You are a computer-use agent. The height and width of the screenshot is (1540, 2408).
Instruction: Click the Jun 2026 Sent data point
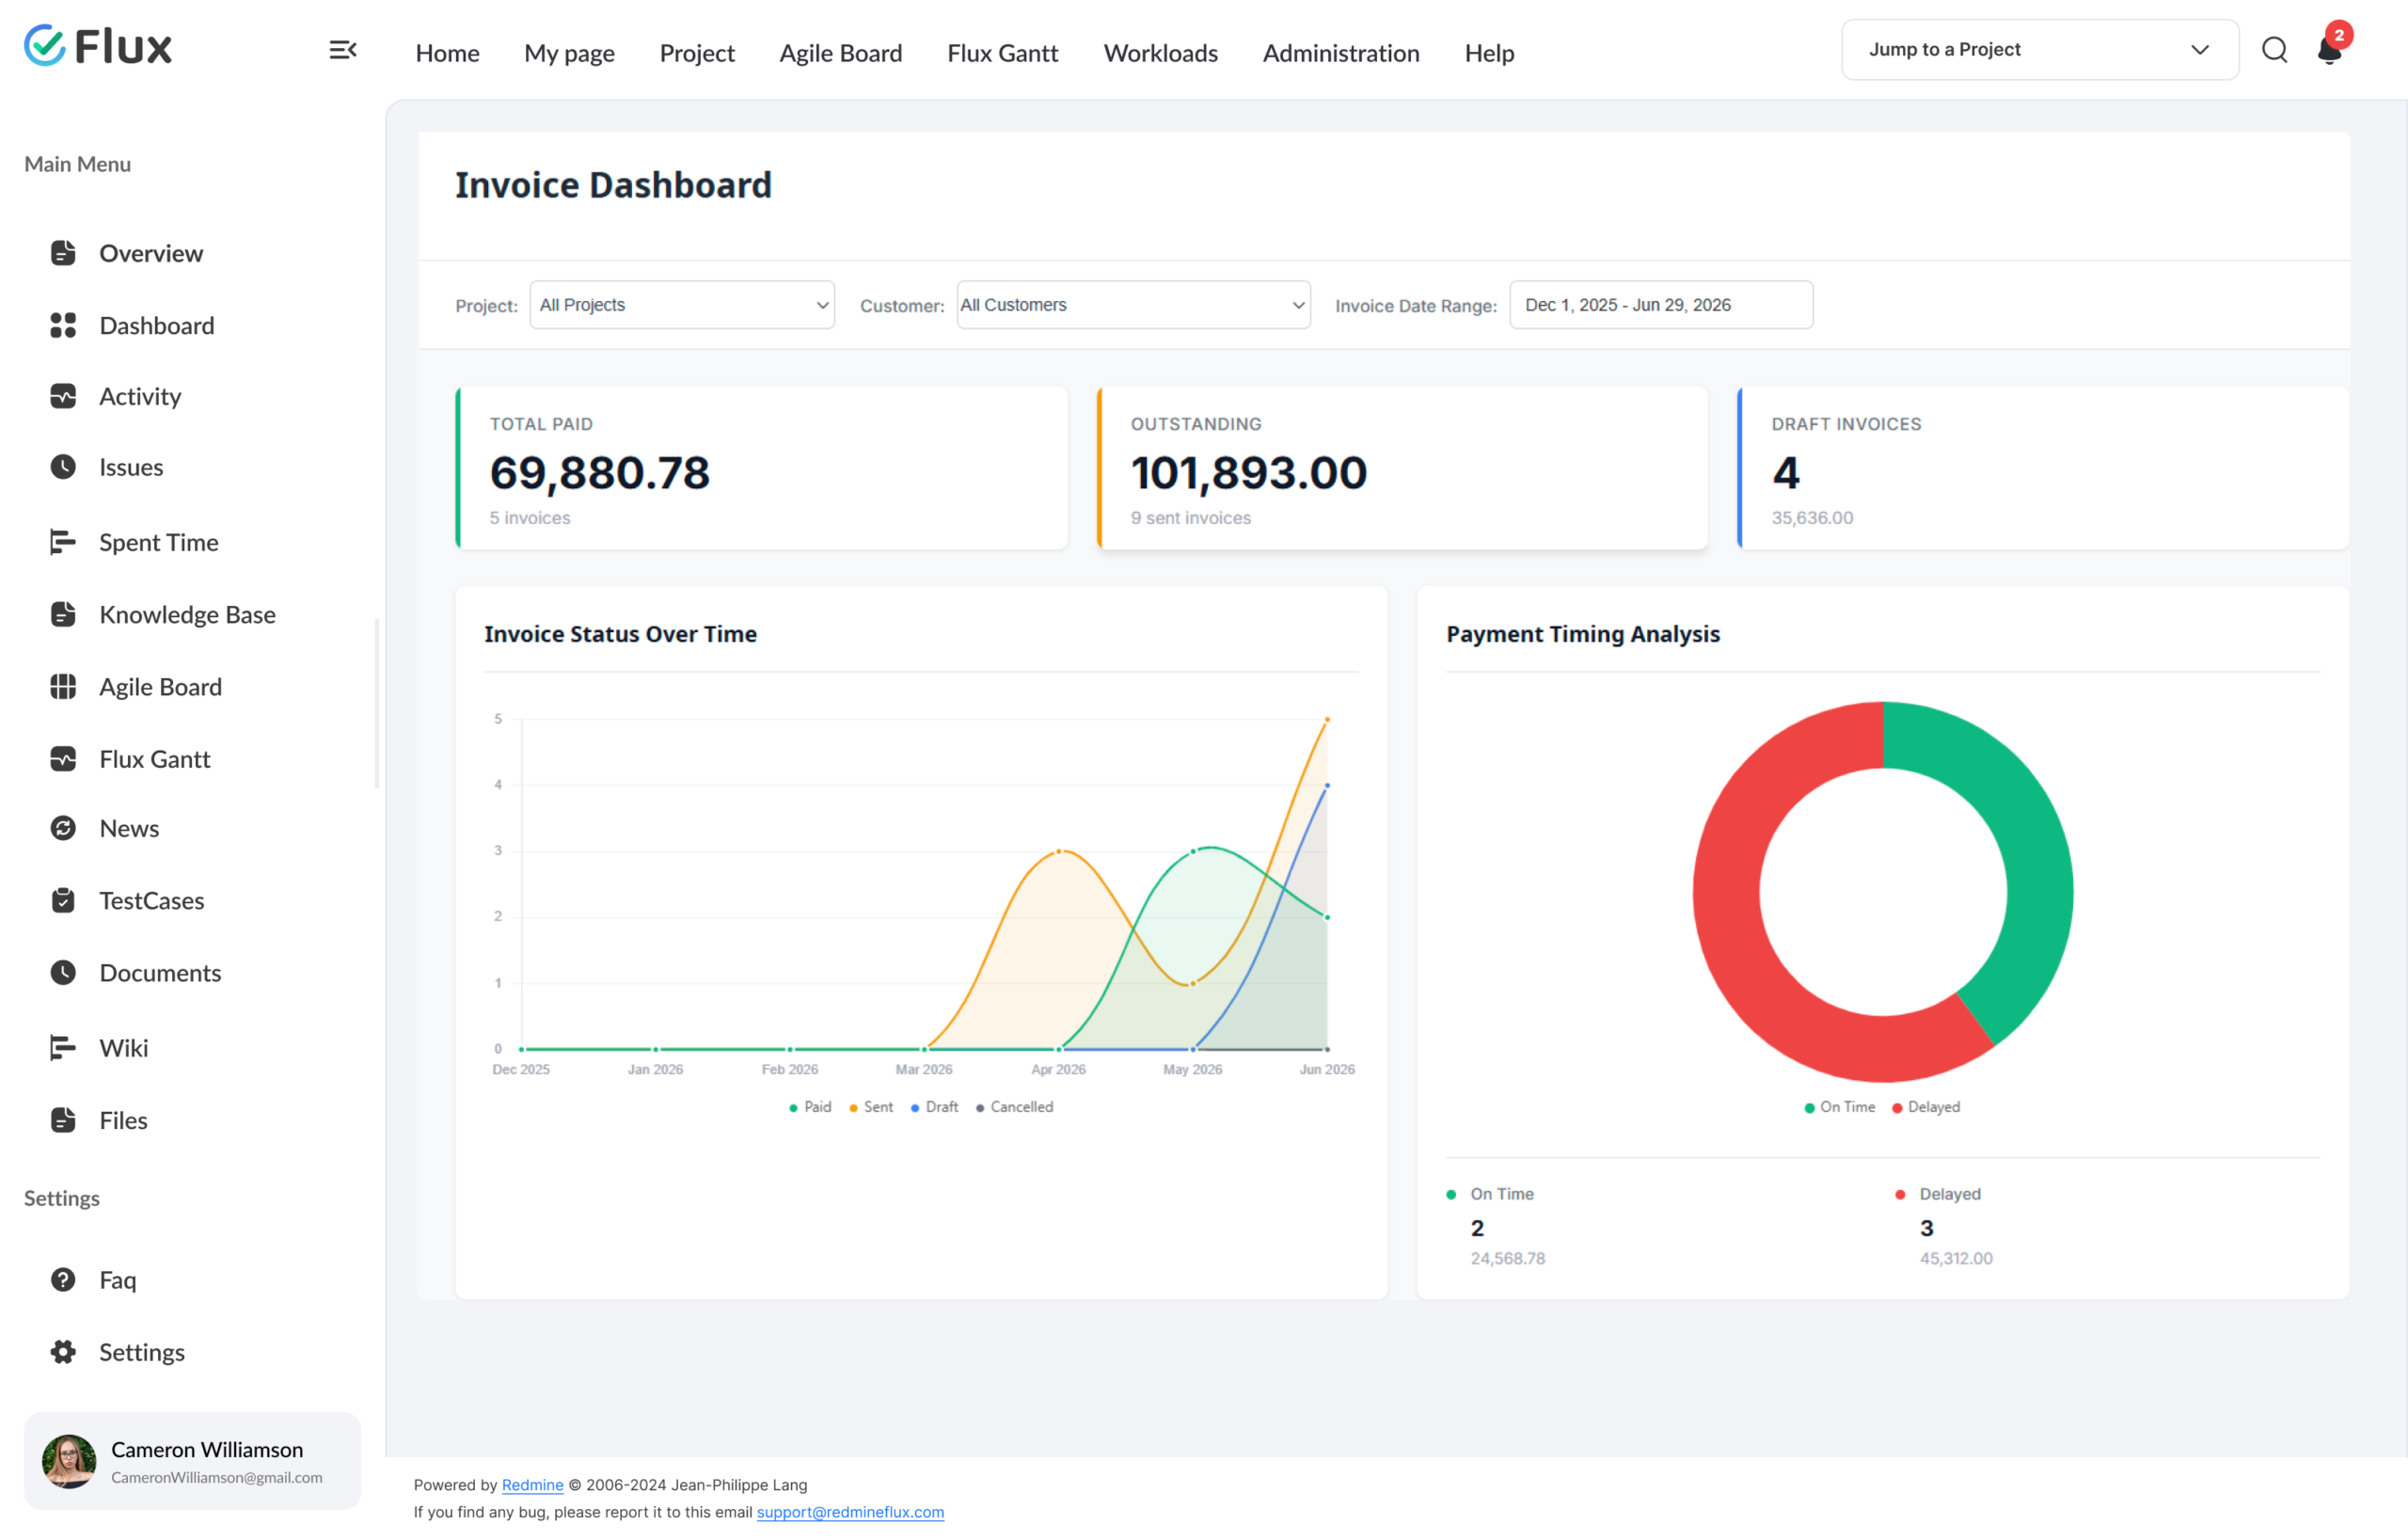click(1327, 719)
